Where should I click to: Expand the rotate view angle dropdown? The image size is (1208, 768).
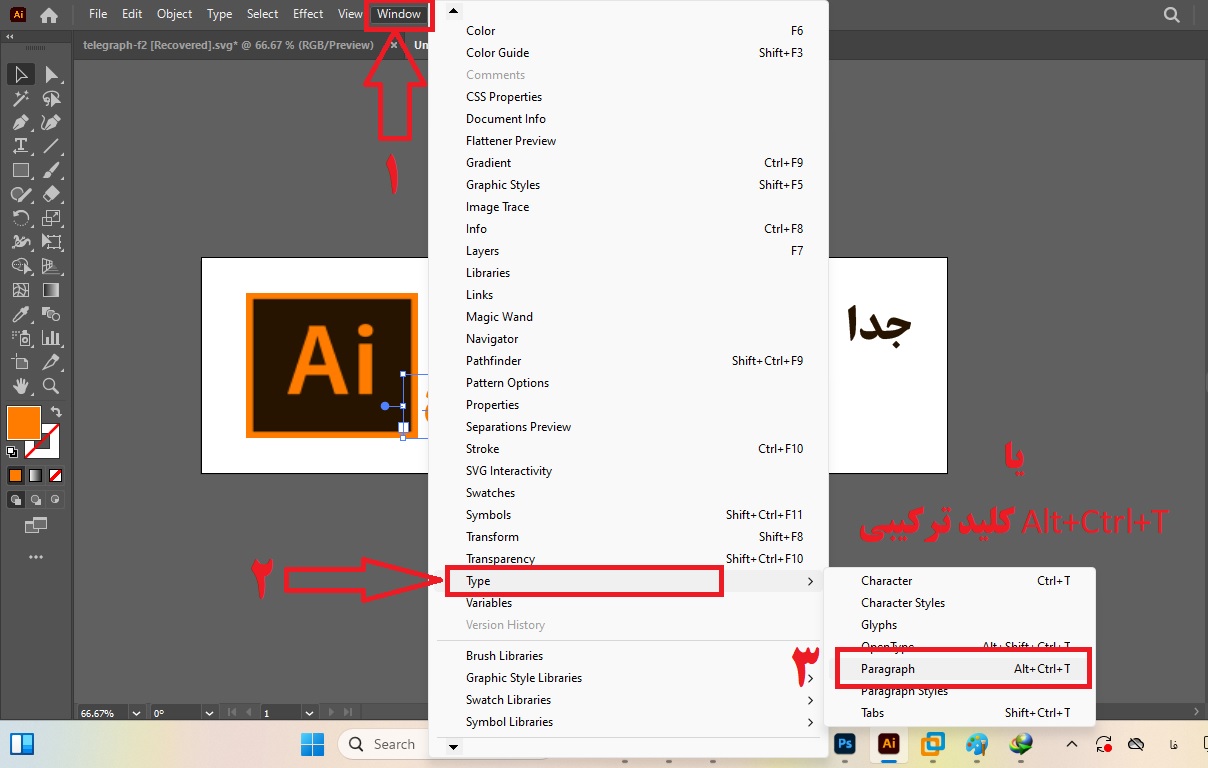(x=208, y=713)
